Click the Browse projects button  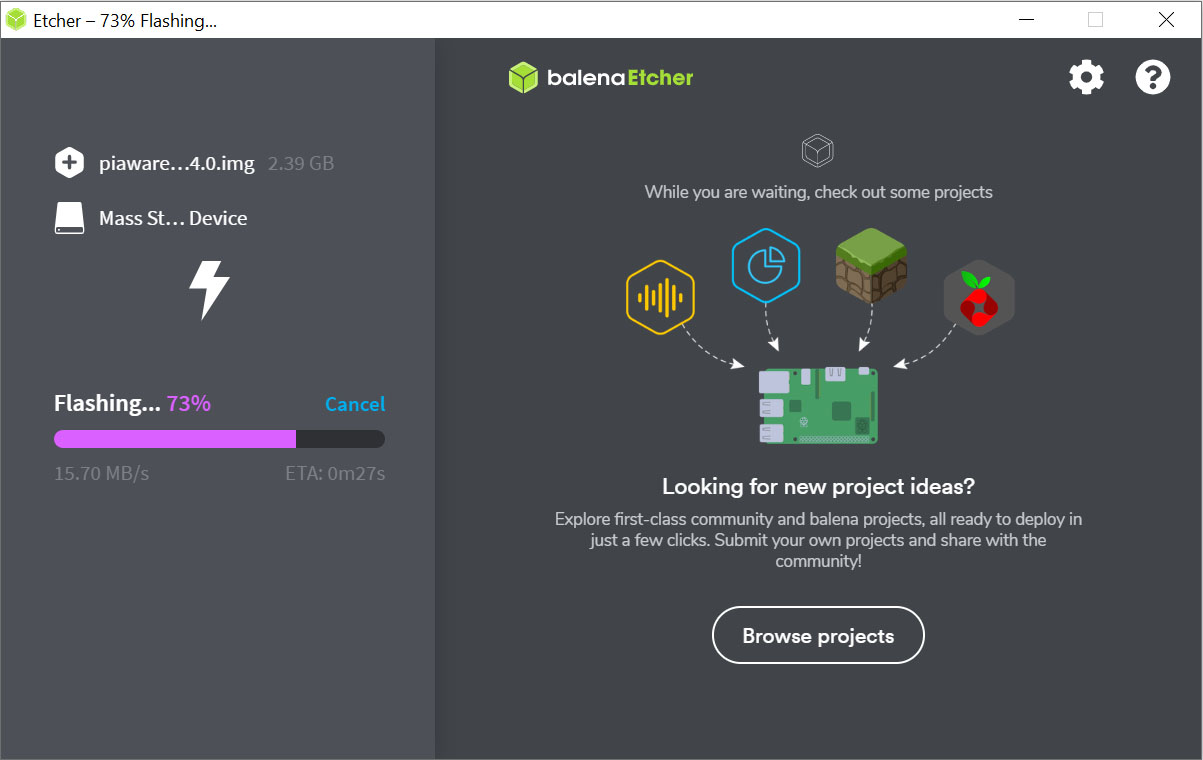point(818,635)
